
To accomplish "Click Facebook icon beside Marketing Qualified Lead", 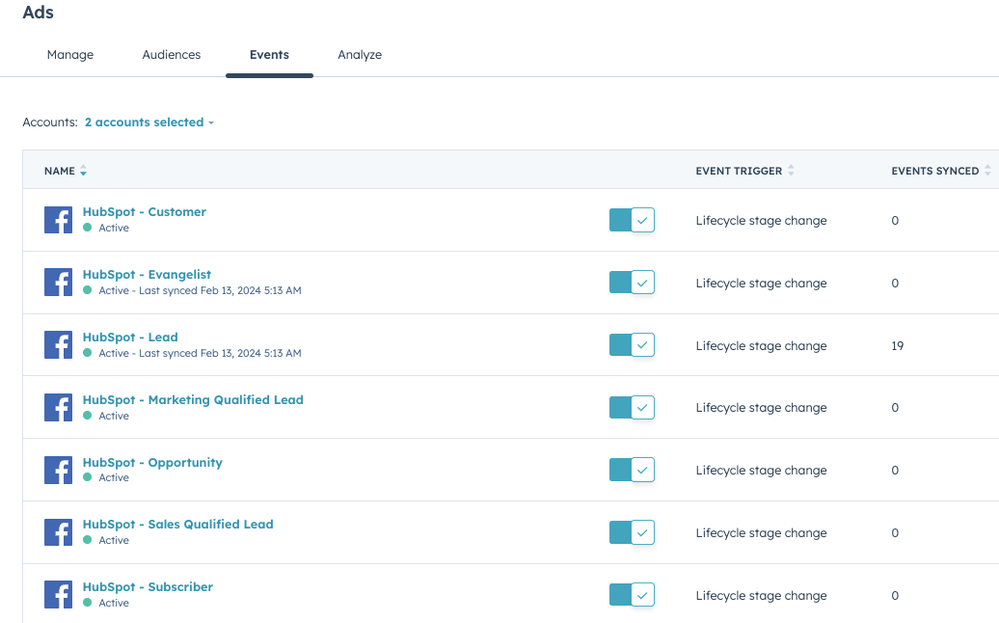I will point(58,408).
